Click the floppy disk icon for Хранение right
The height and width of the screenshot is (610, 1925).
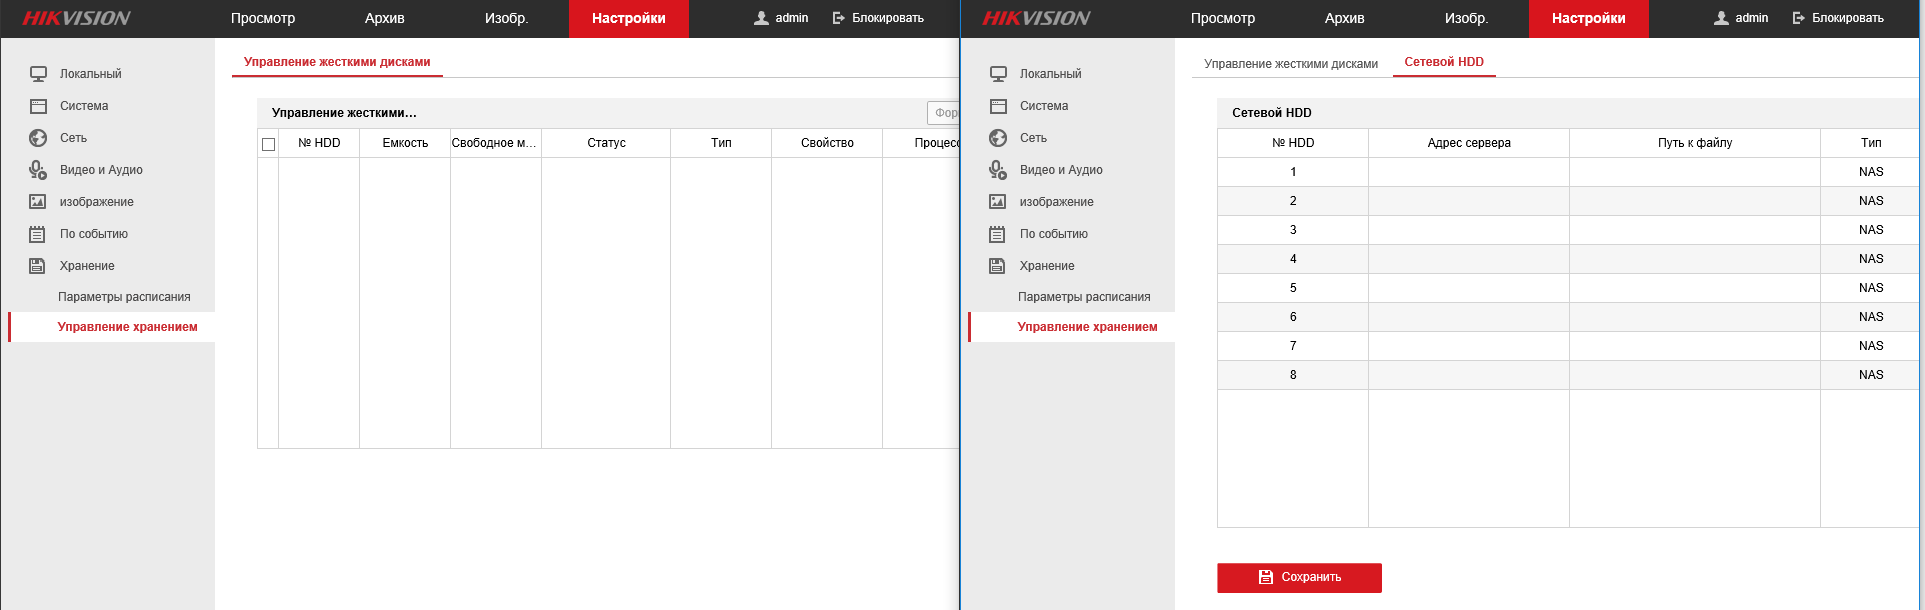click(998, 266)
